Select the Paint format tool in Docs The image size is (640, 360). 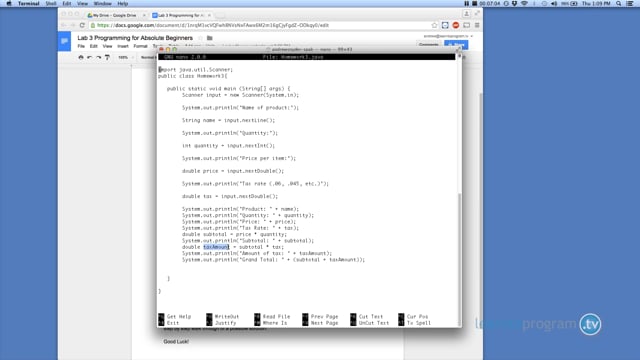coord(107,58)
